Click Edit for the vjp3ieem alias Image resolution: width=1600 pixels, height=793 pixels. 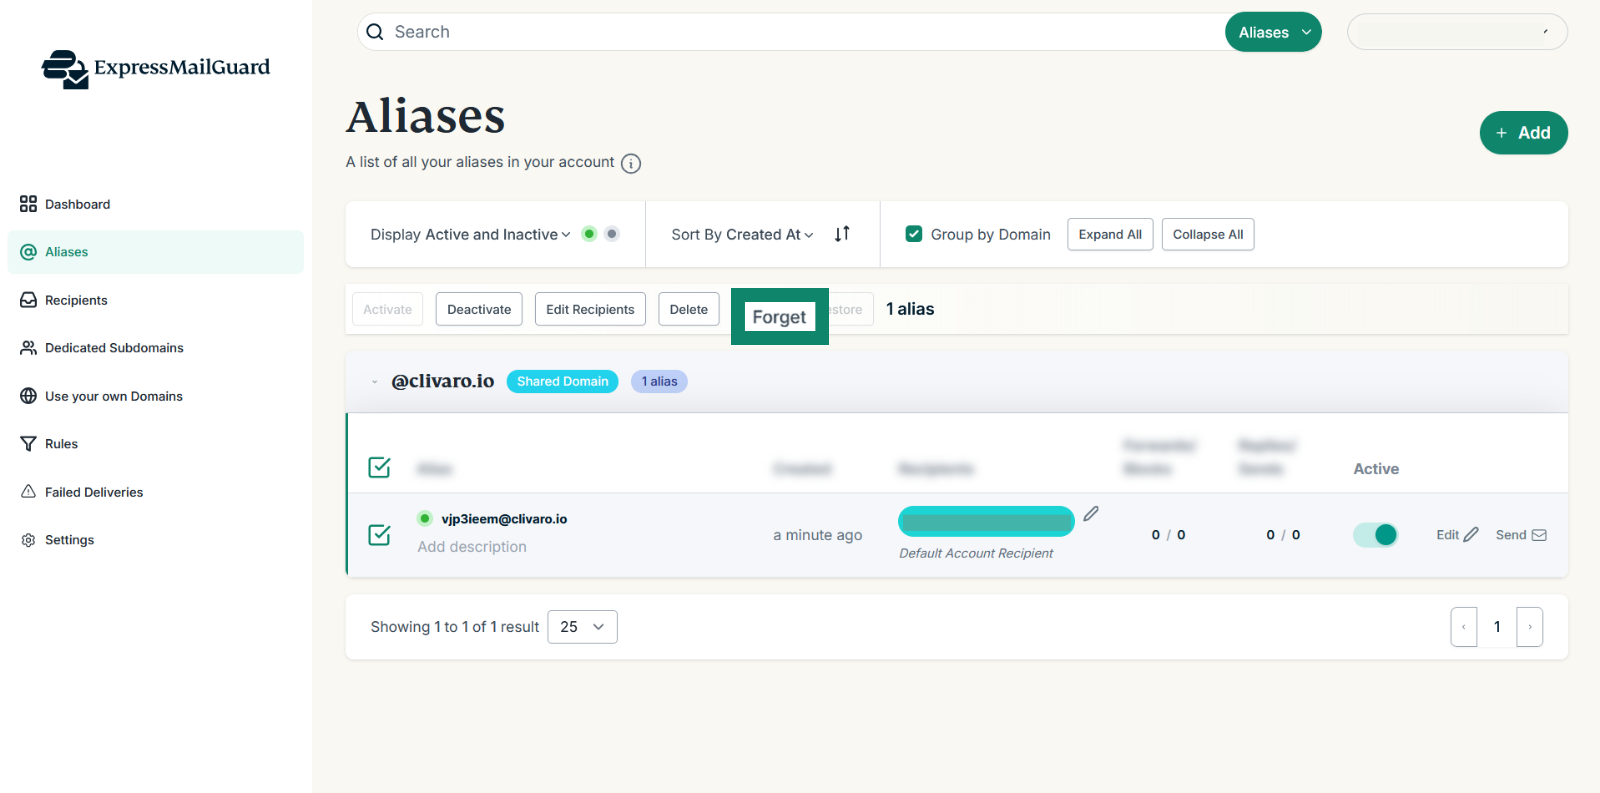[1457, 535]
